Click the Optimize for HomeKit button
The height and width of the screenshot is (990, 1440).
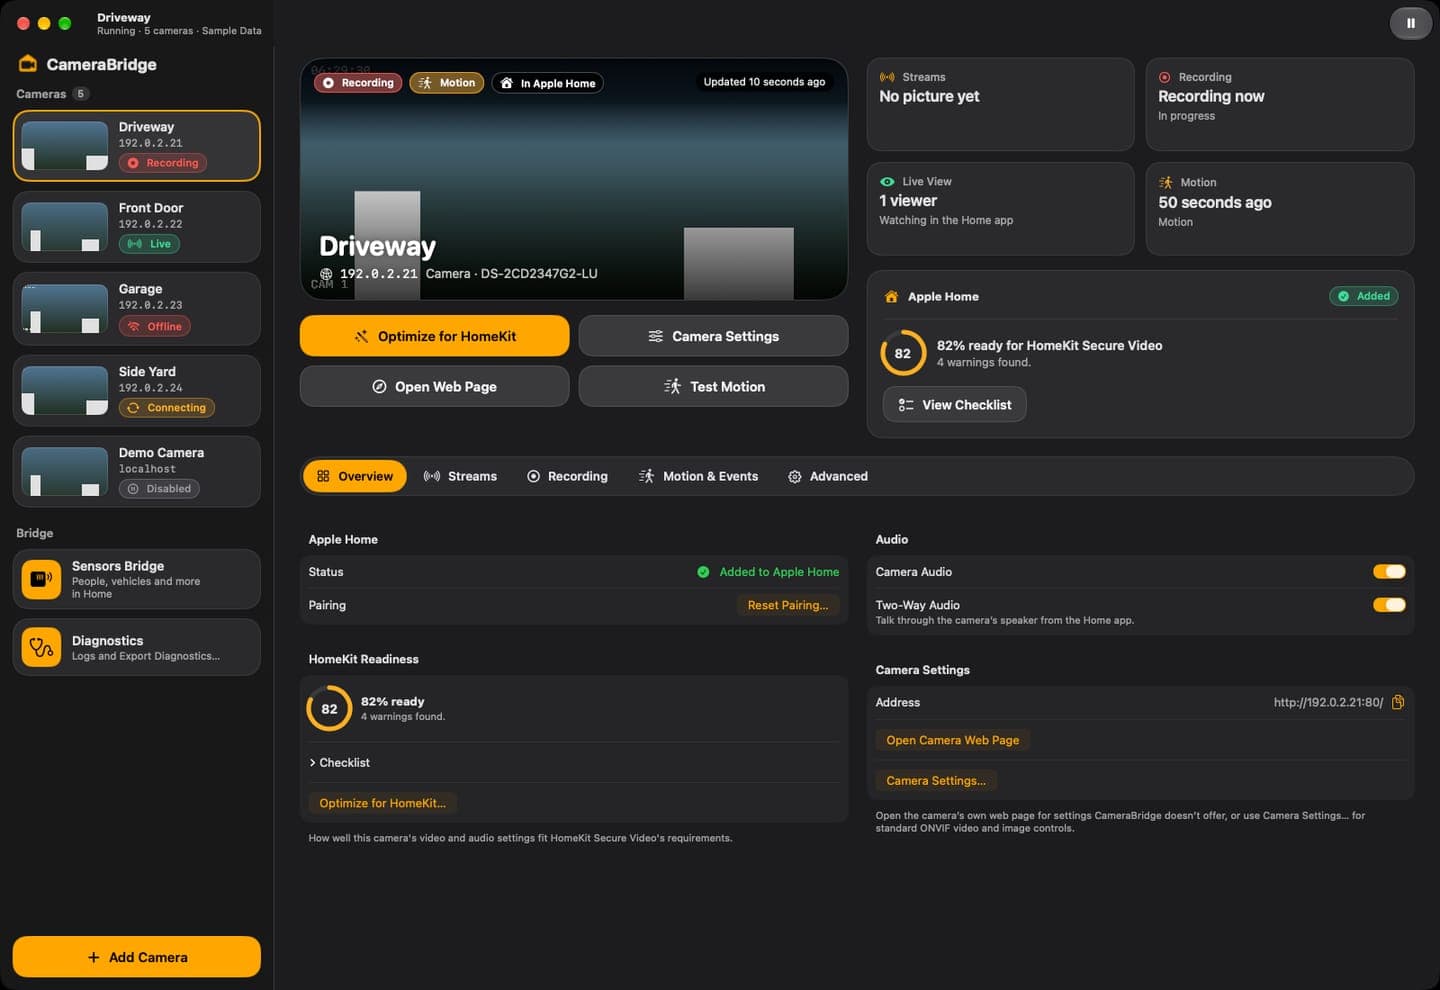click(434, 336)
